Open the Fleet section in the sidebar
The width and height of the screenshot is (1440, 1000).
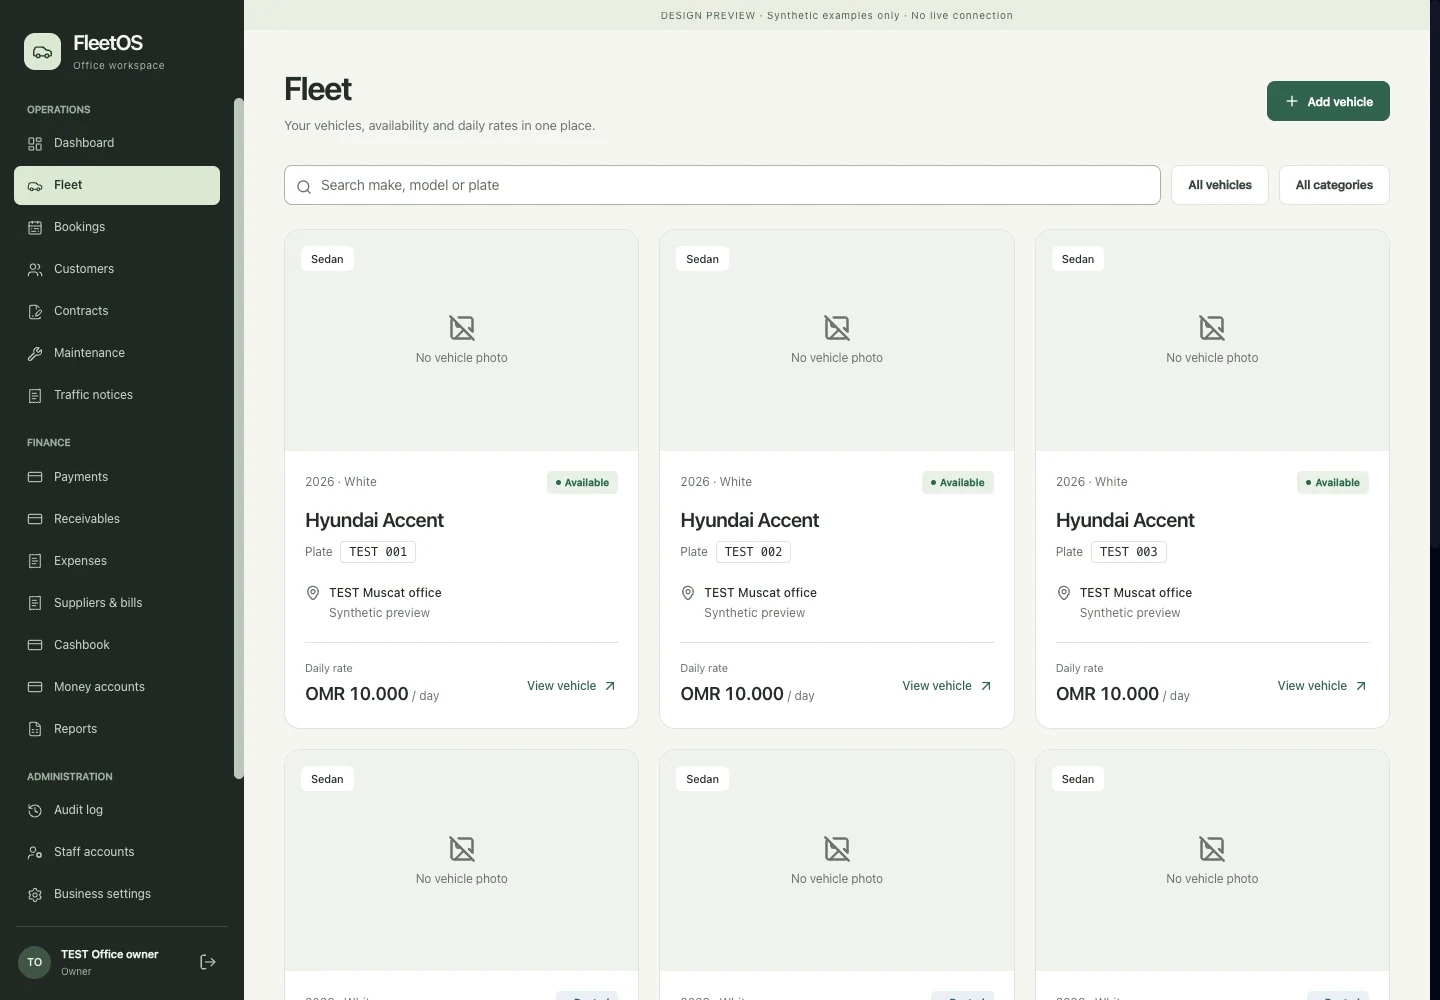pyautogui.click(x=117, y=185)
